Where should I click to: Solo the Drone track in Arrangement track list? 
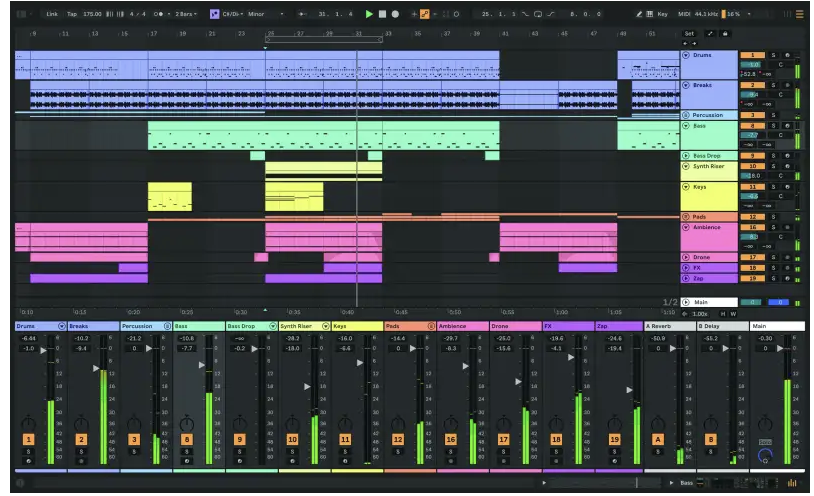pyautogui.click(x=774, y=258)
